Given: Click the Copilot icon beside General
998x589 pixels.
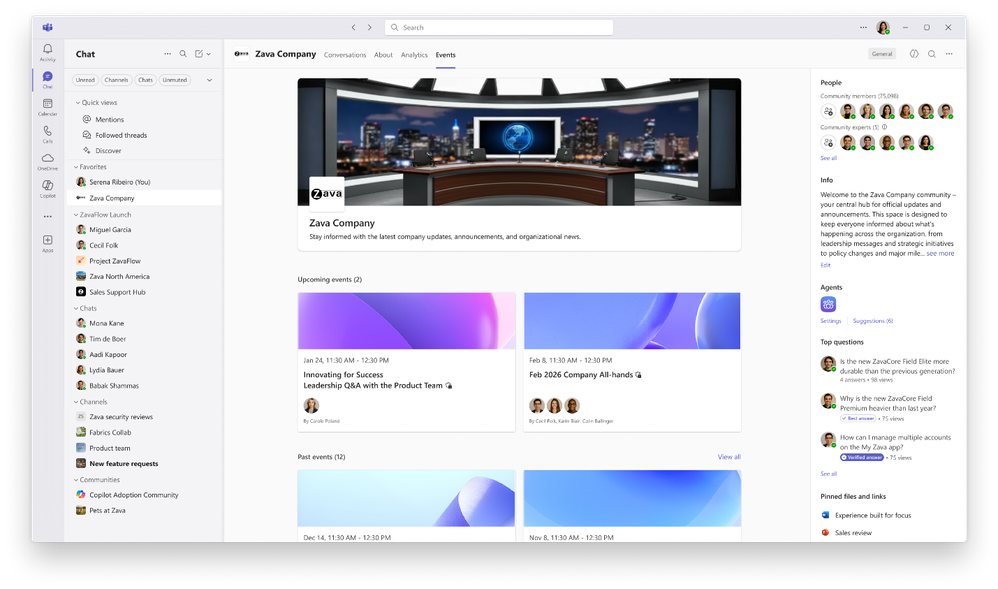Looking at the screenshot, I should click(914, 54).
